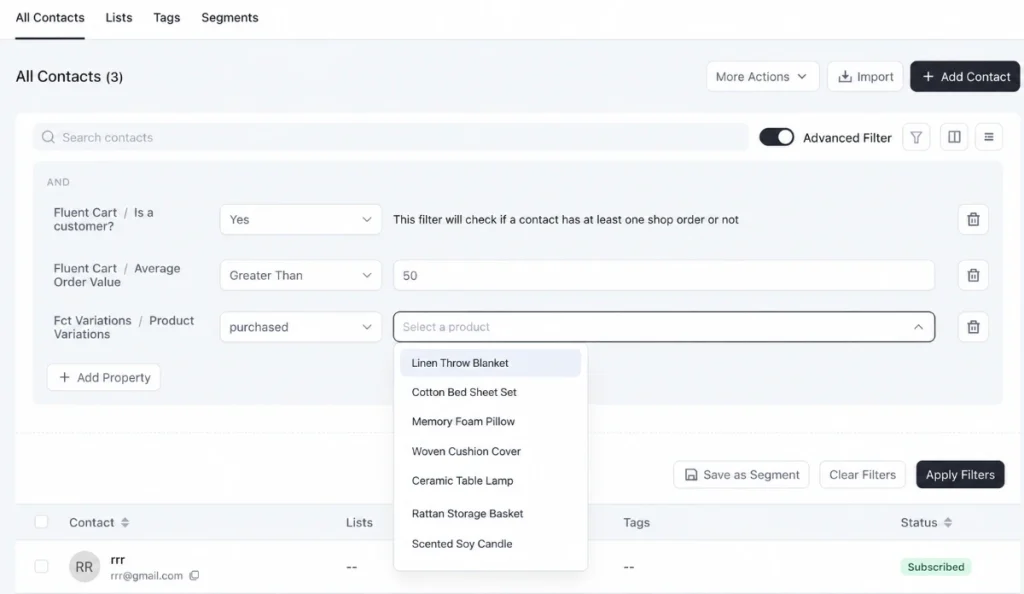1024x594 pixels.
Task: Click the Subscribed status badge
Action: (x=936, y=567)
